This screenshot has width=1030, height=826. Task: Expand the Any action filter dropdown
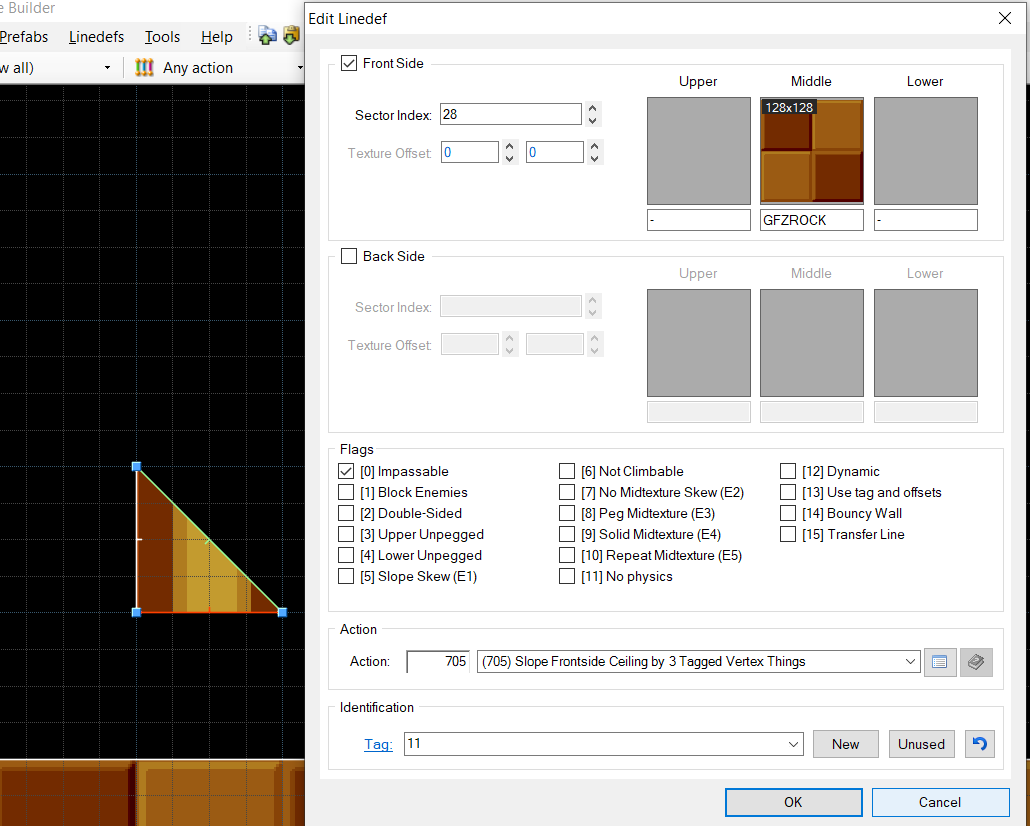pos(300,68)
